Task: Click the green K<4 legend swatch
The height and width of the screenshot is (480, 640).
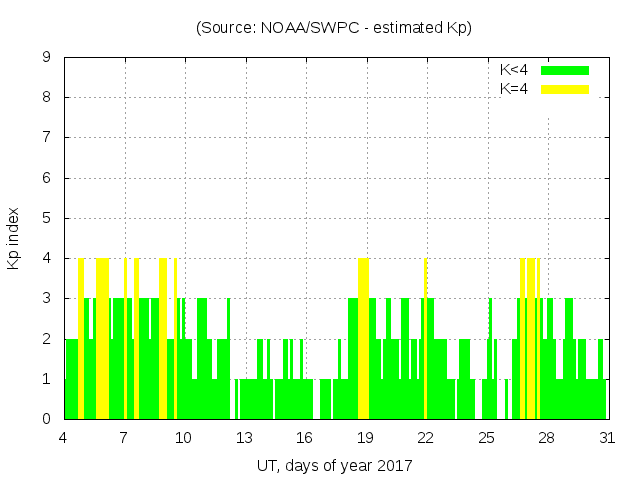Action: point(565,70)
